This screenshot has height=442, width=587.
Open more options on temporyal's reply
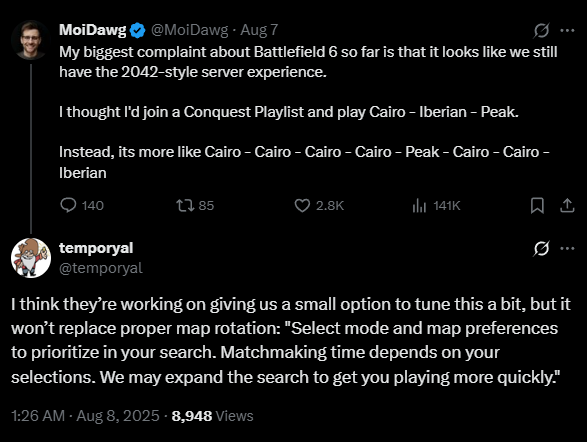pos(567,248)
